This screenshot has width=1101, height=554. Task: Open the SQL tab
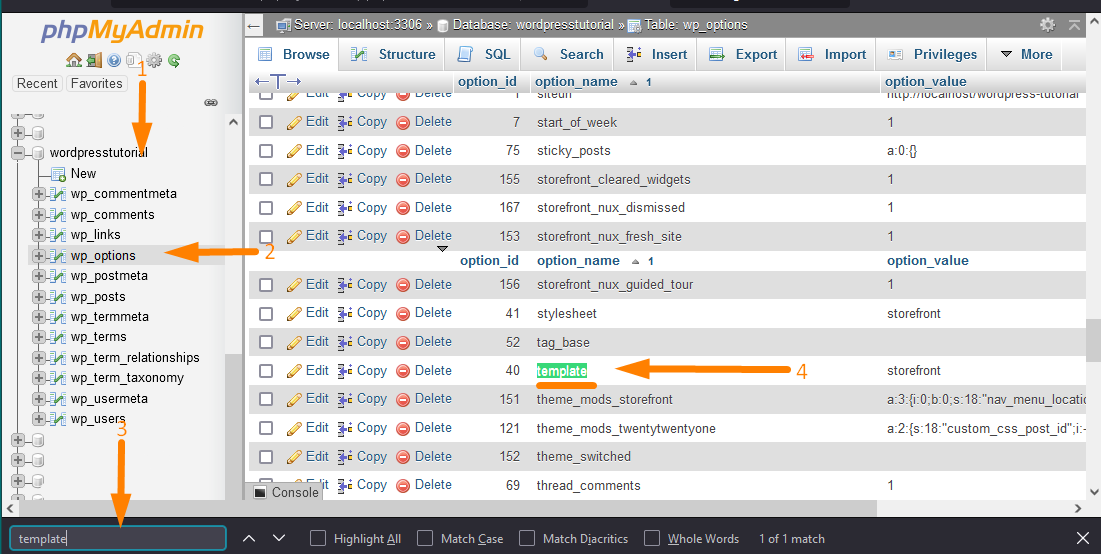pos(483,54)
